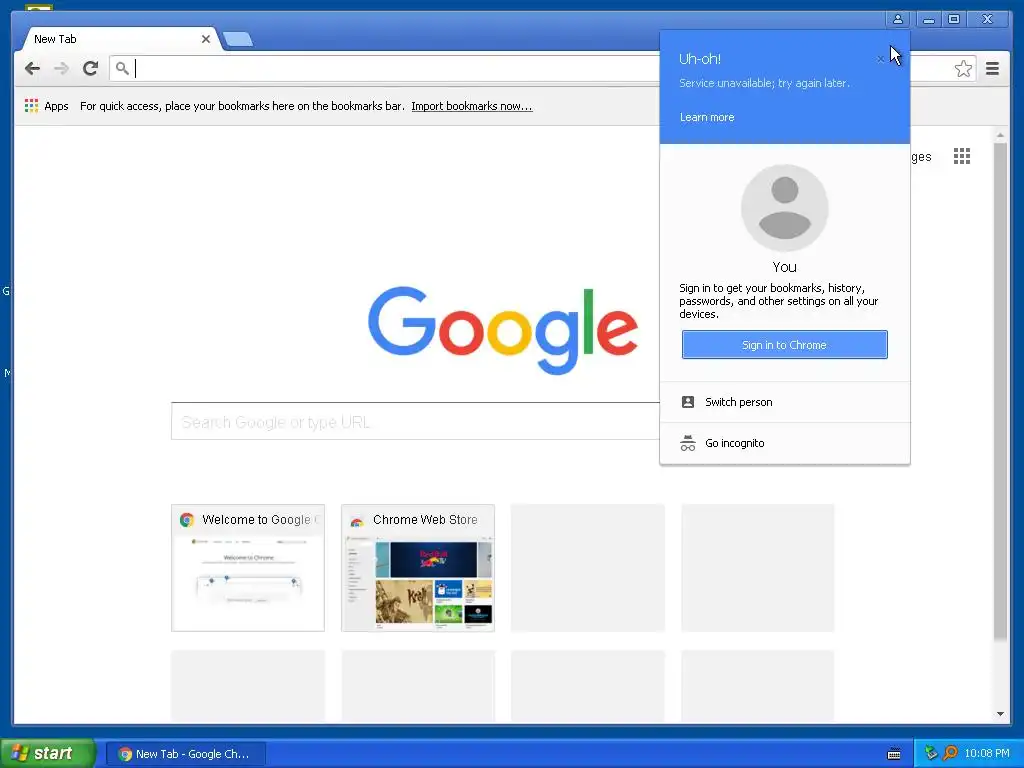
Task: Open the Apps shortcut in bookmarks bar
Action: coord(46,106)
